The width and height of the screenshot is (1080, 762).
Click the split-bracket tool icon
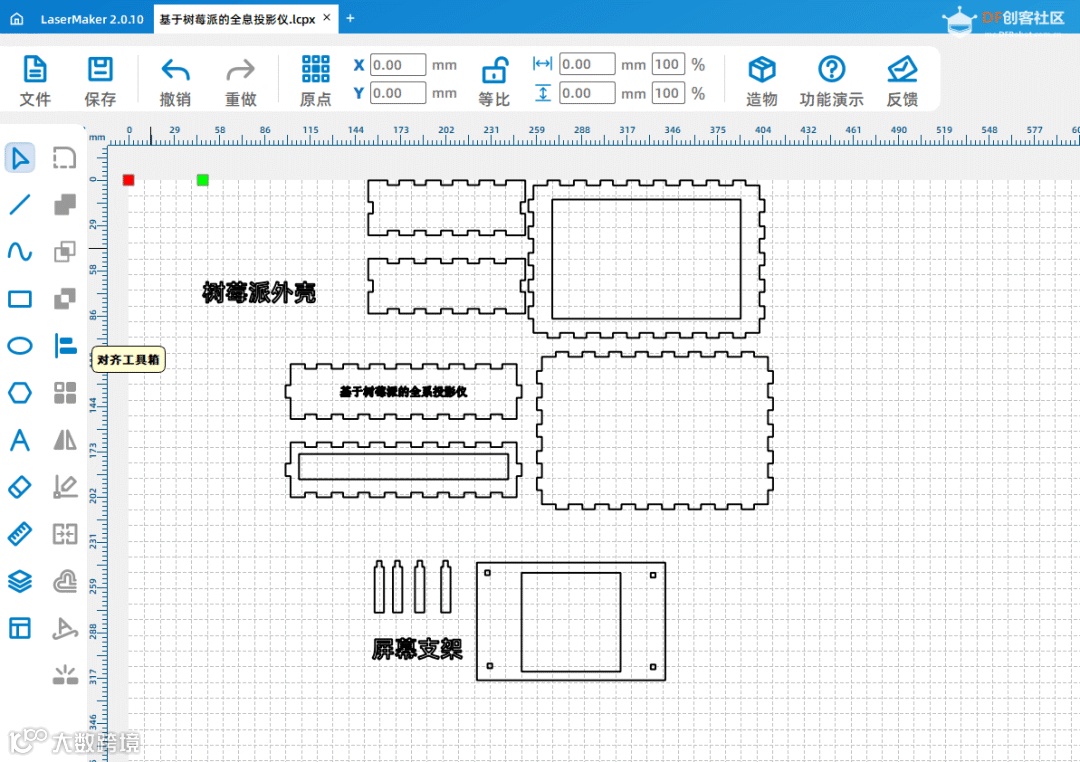[x=65, y=534]
